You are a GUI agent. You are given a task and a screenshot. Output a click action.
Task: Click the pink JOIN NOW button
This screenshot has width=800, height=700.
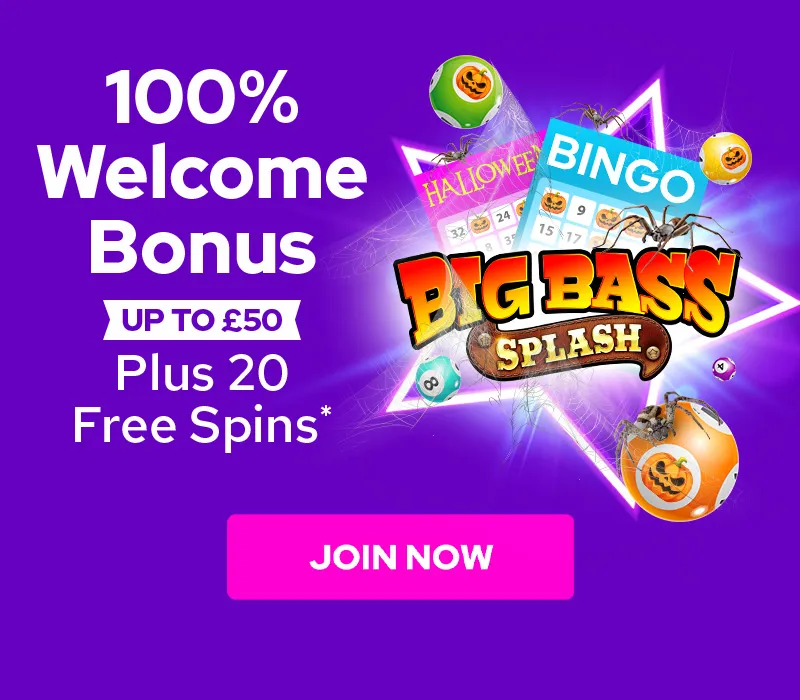pos(401,557)
